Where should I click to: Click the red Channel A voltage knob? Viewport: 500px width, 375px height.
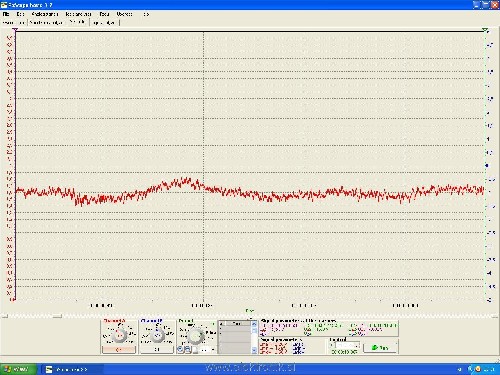point(119,336)
